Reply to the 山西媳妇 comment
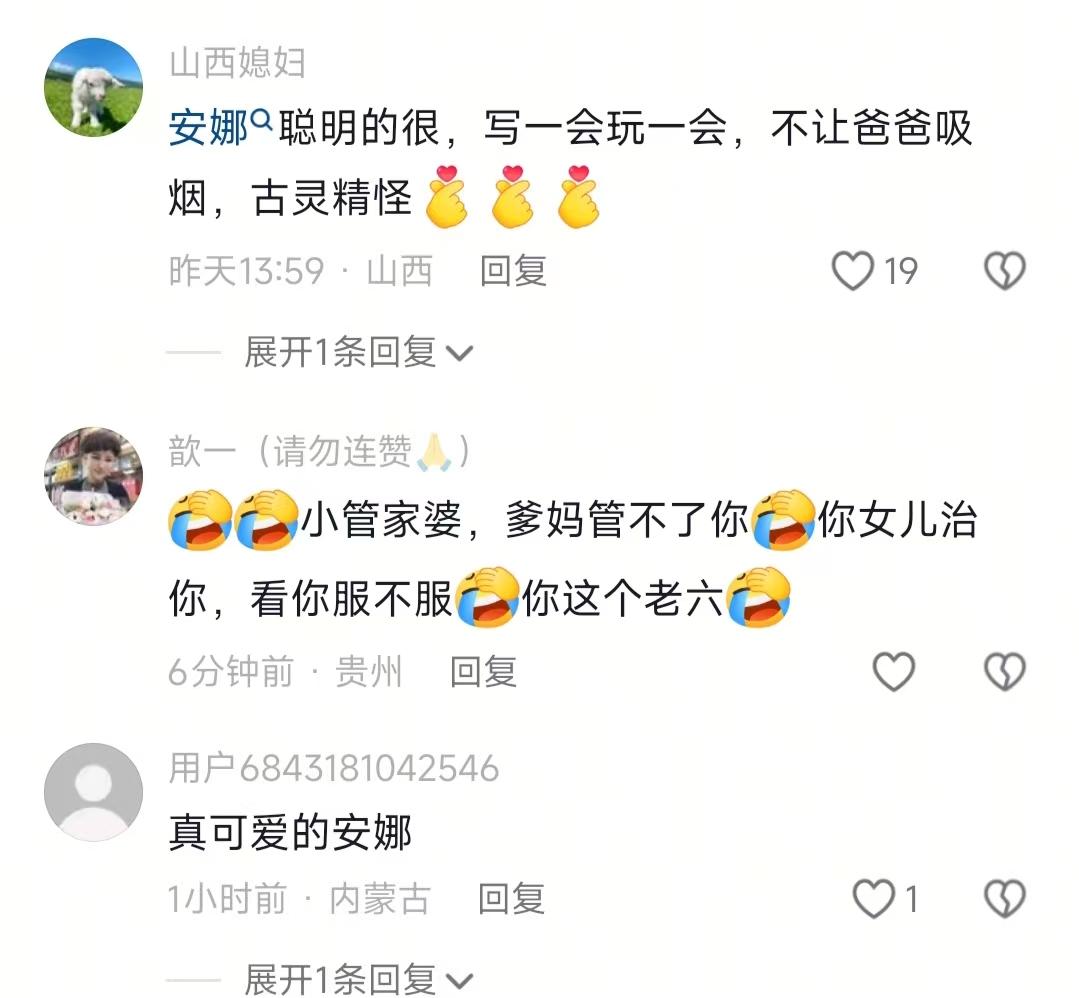This screenshot has height=998, width=1079. (x=513, y=270)
